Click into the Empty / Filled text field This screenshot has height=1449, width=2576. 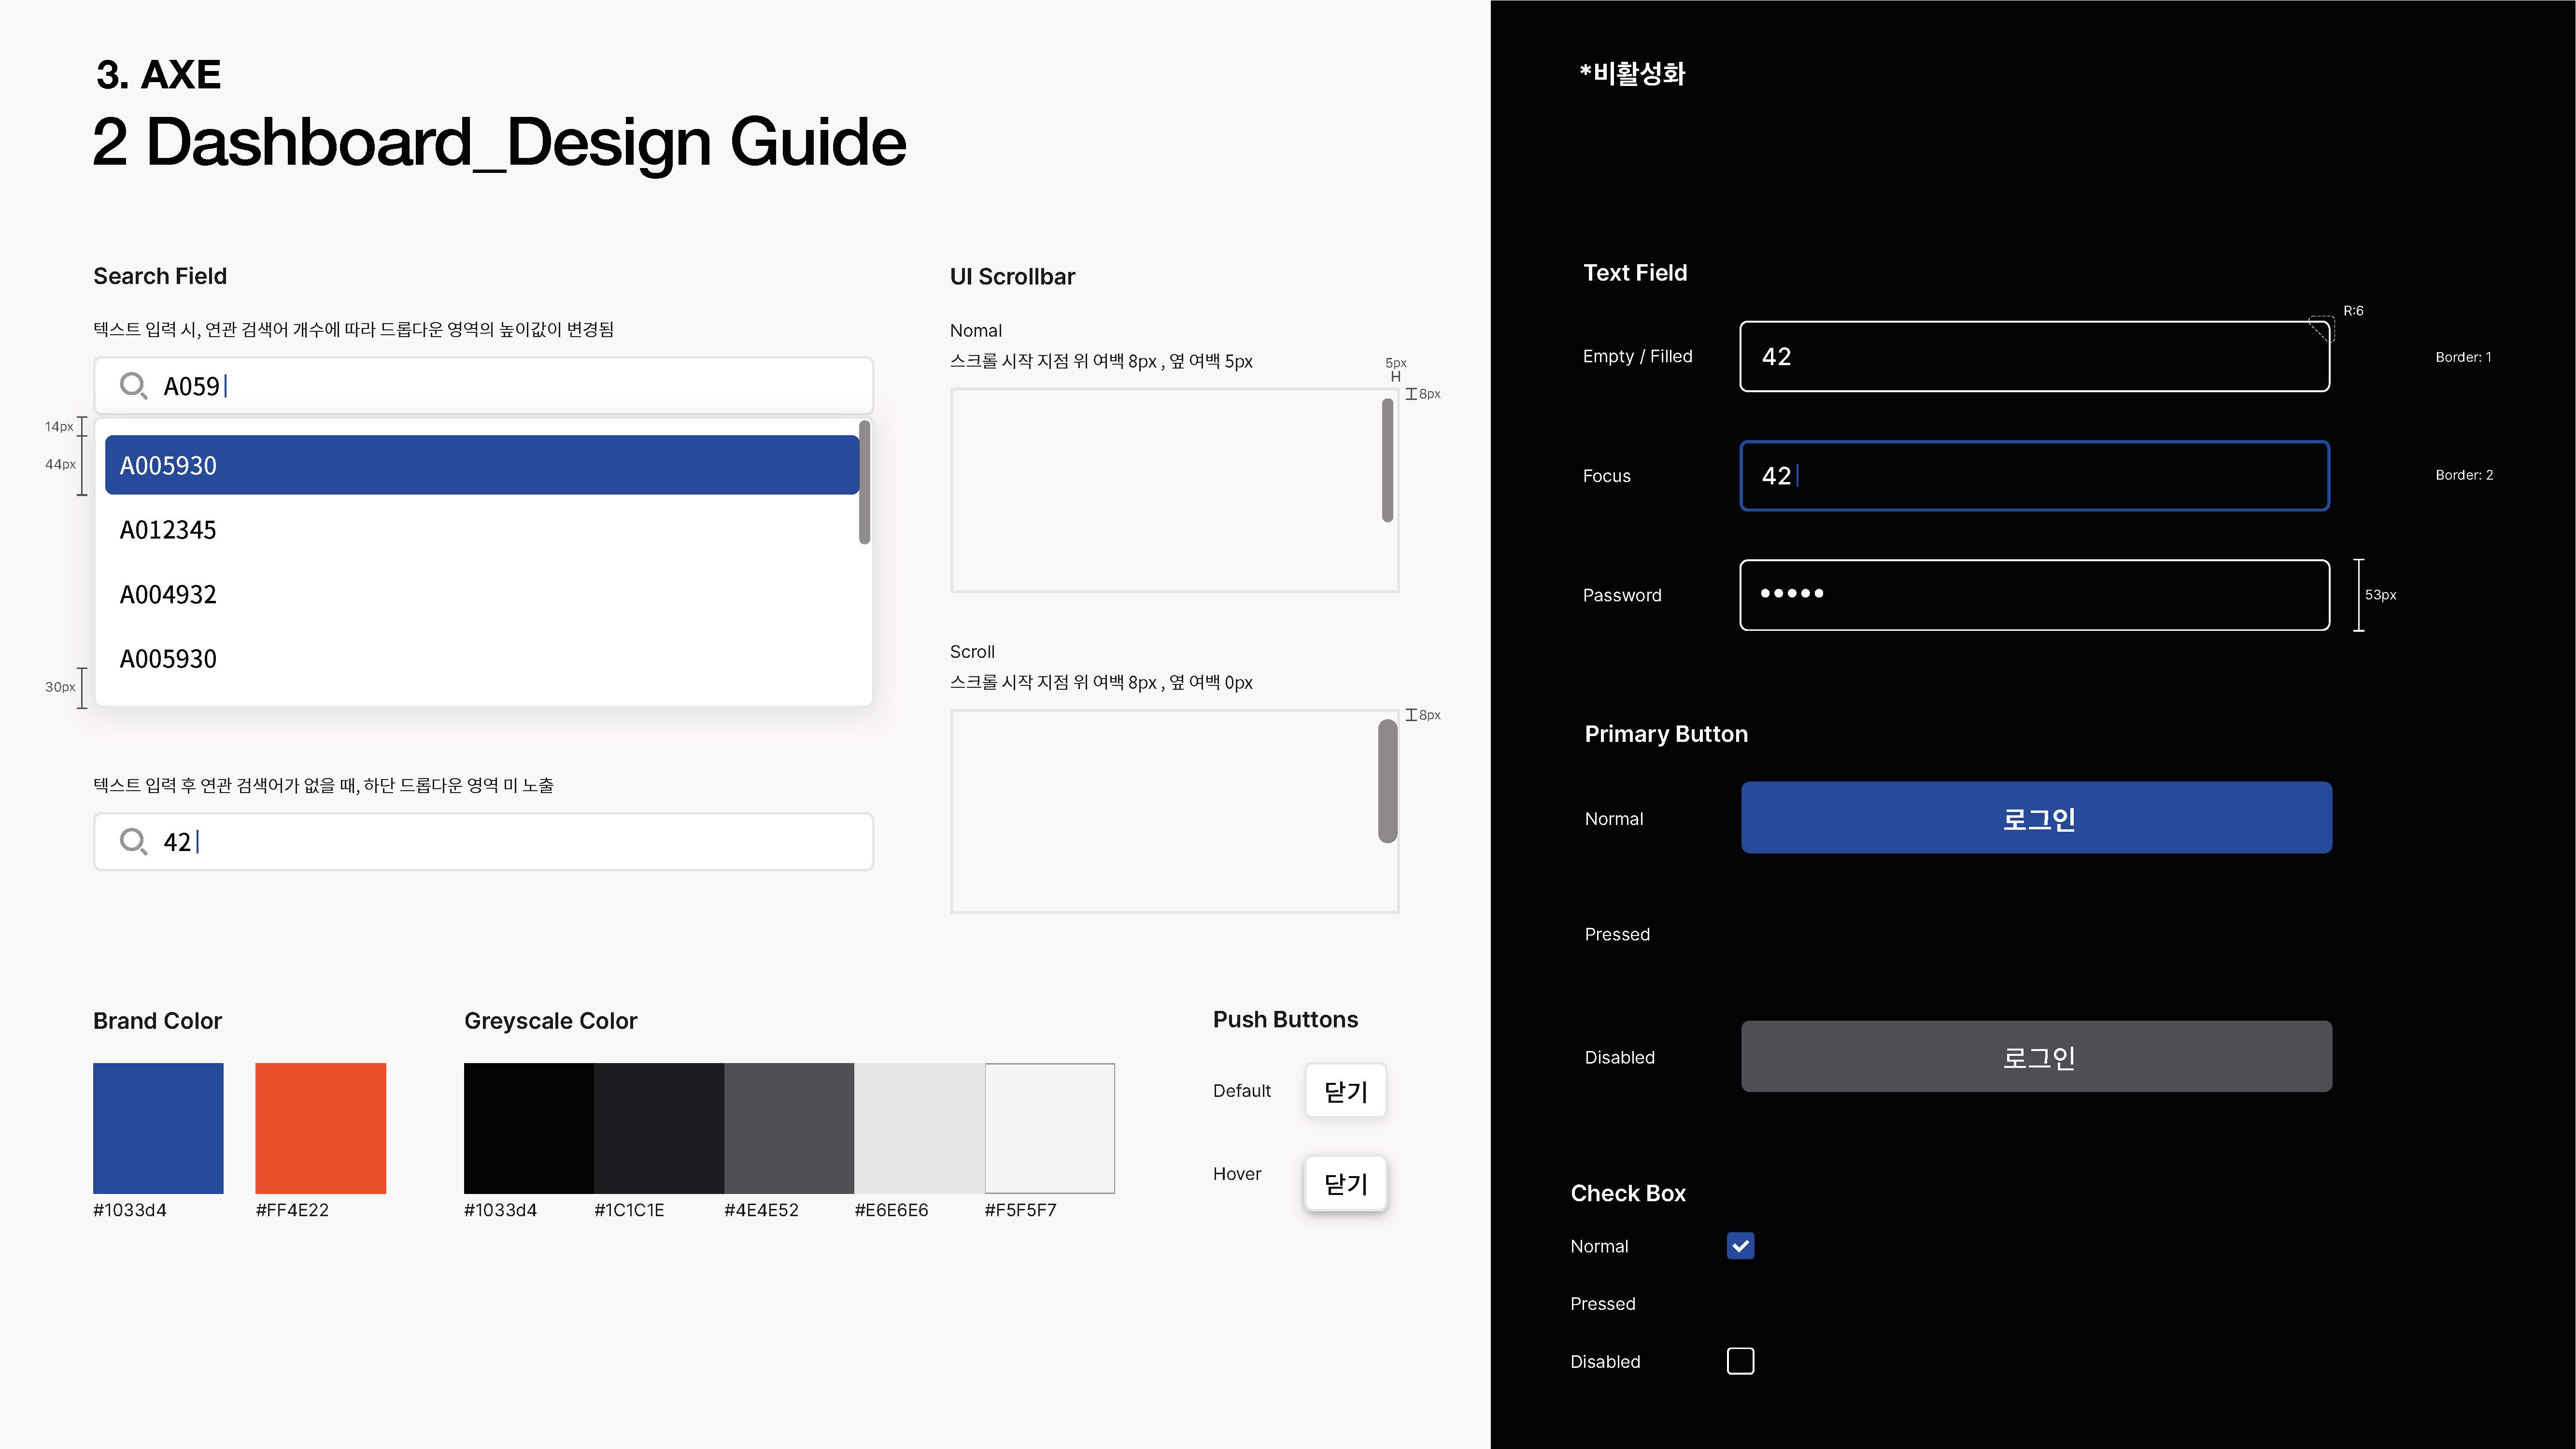tap(2034, 357)
